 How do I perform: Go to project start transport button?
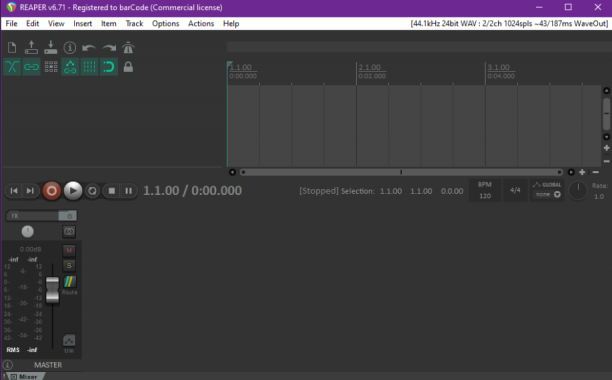click(14, 191)
